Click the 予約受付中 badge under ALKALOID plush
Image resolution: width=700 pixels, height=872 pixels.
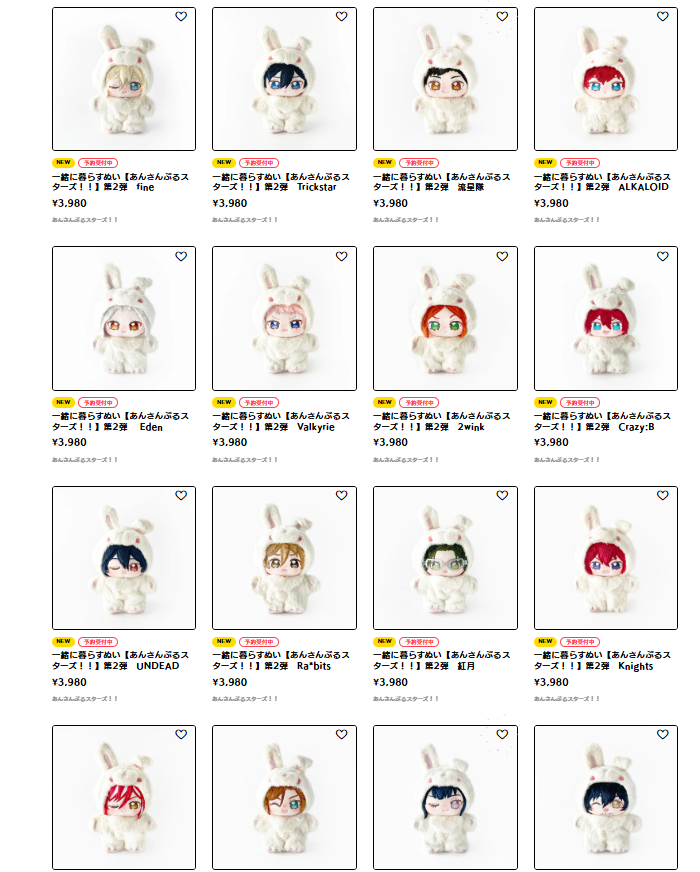580,163
